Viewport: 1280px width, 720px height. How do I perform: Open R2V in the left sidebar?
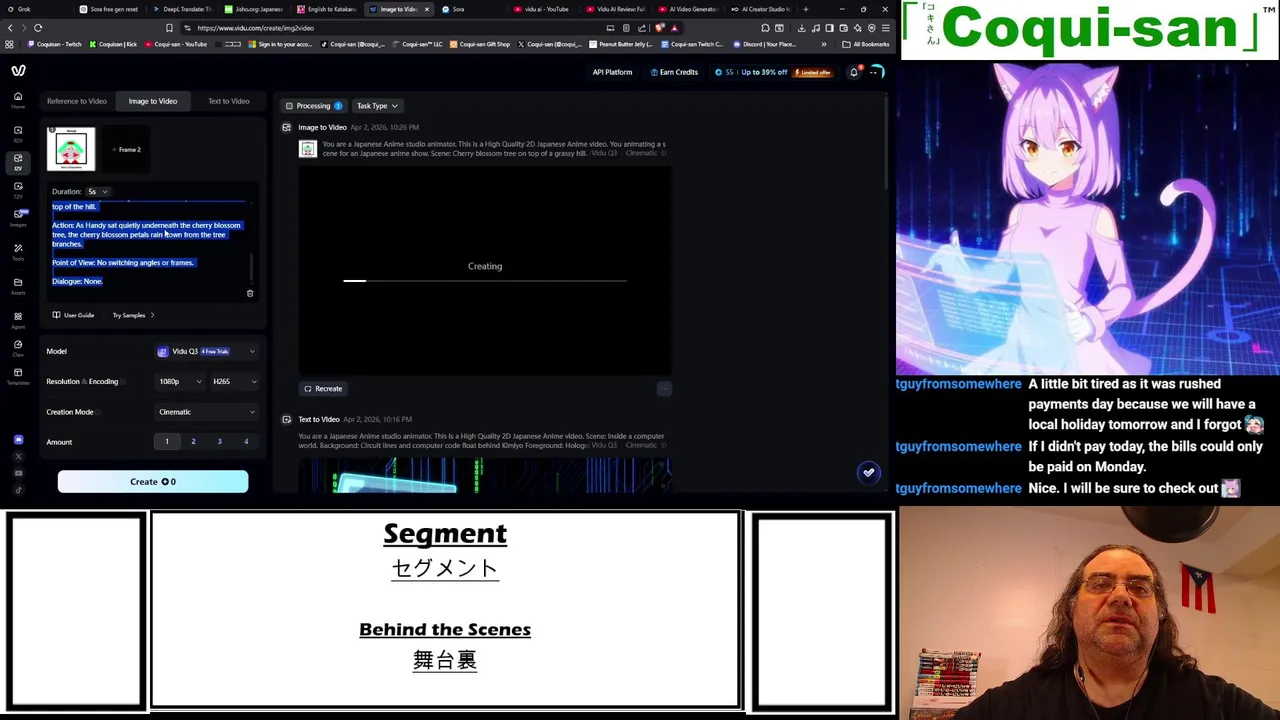(x=18, y=134)
